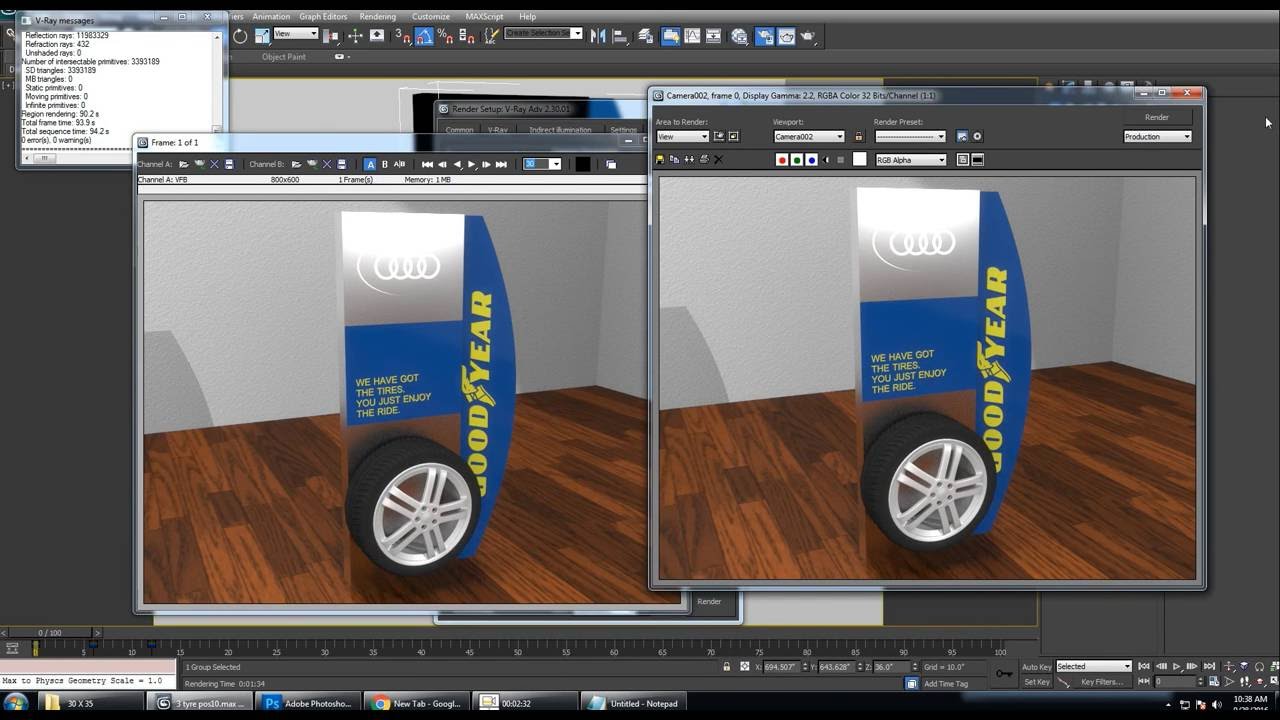
Task: Open the Help menu
Action: click(527, 16)
